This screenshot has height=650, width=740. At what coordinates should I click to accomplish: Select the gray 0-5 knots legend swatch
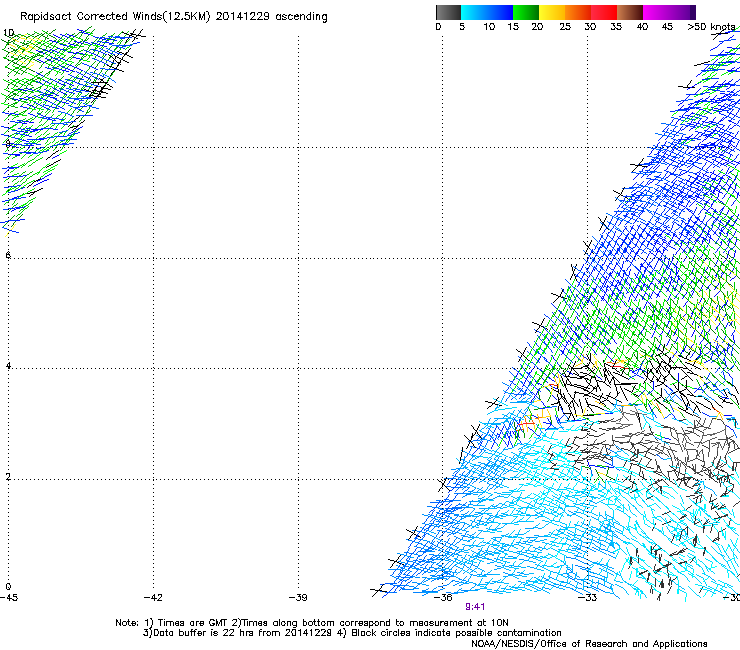pyautogui.click(x=448, y=12)
